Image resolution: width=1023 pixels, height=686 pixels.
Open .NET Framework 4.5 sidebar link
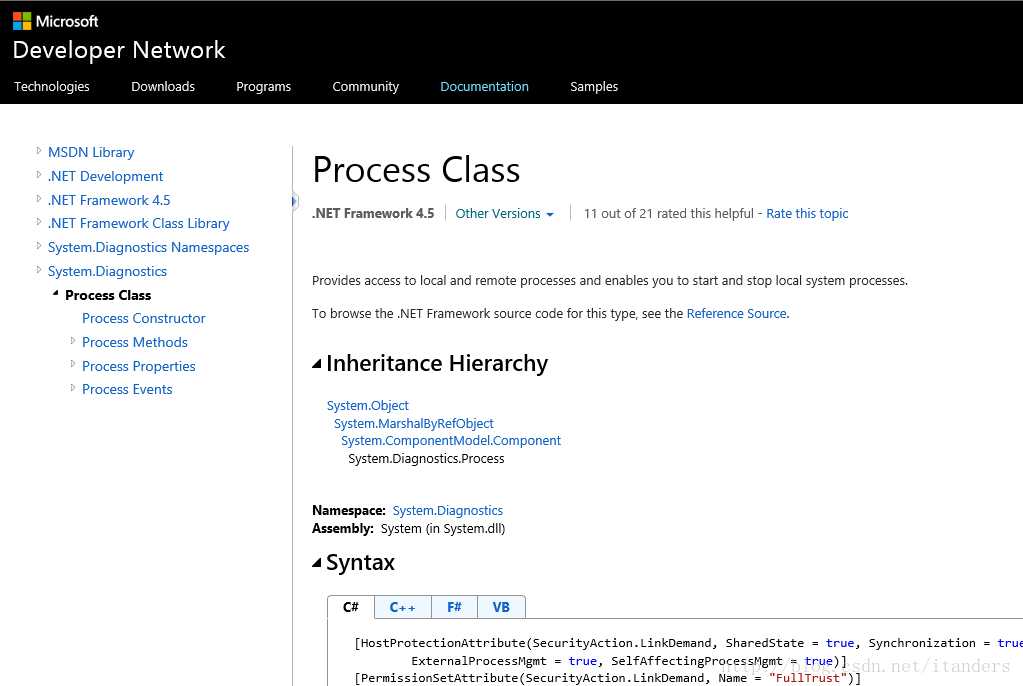(x=109, y=200)
